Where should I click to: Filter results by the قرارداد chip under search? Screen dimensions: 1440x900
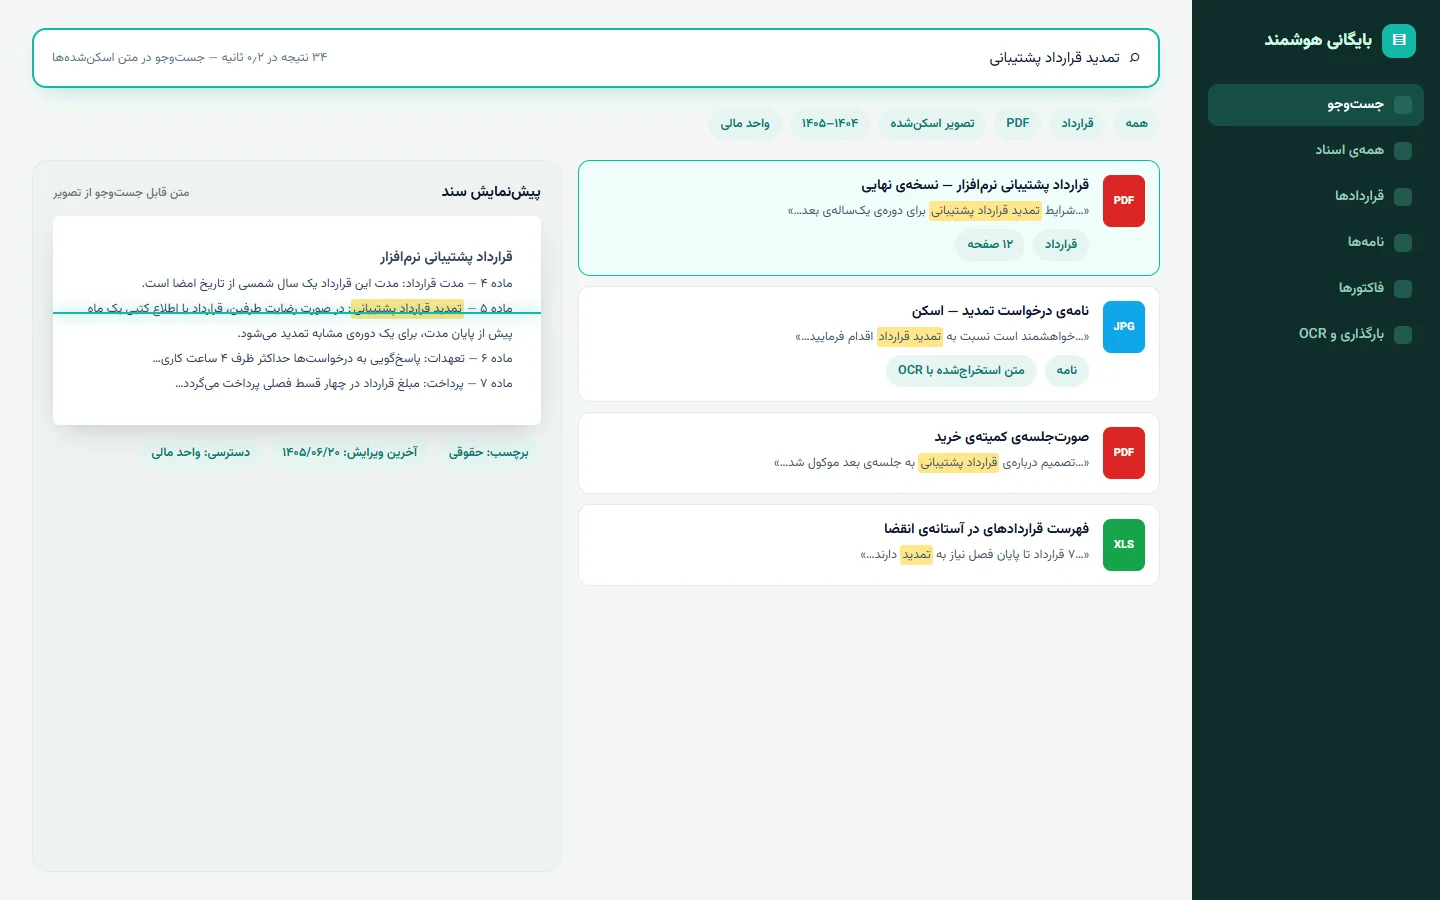[x=1077, y=124]
